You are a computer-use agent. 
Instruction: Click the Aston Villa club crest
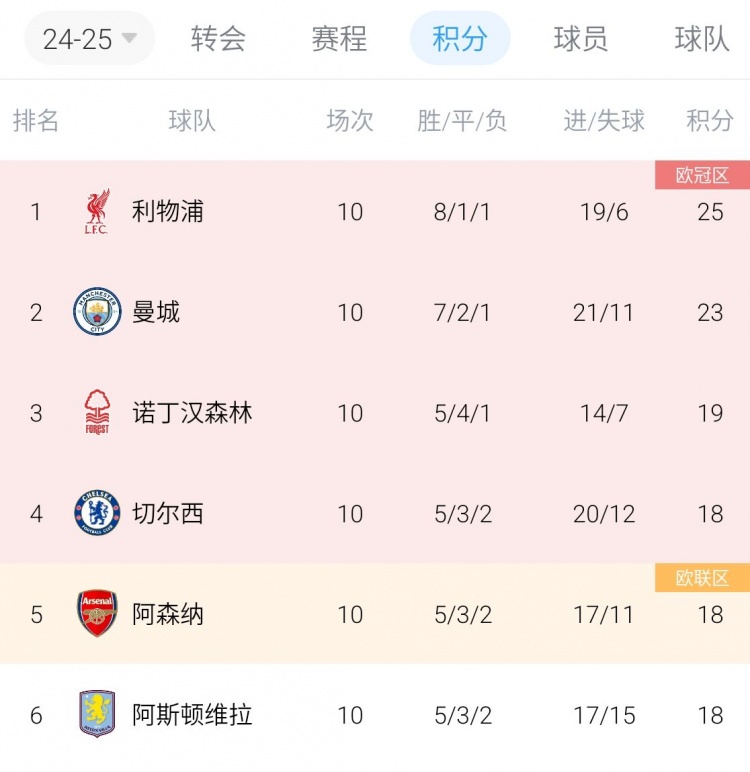coord(97,715)
